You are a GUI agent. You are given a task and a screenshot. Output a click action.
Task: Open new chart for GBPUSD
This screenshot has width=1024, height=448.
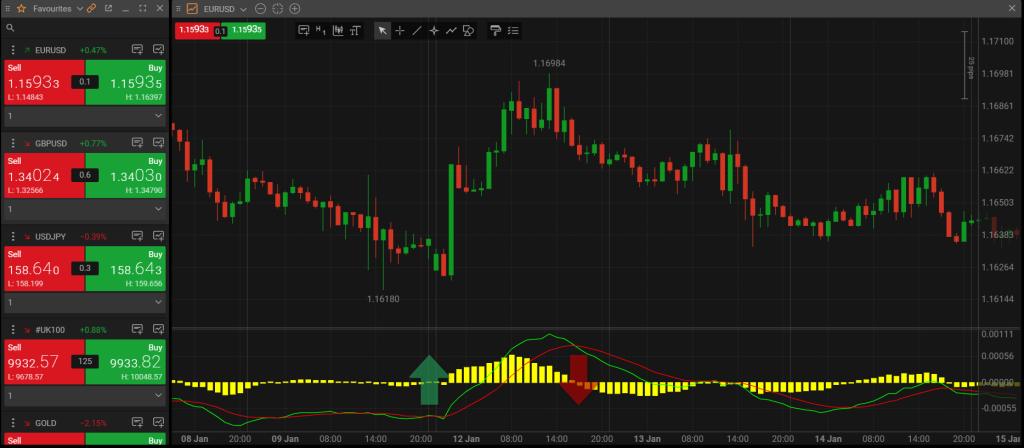pyautogui.click(x=144, y=144)
